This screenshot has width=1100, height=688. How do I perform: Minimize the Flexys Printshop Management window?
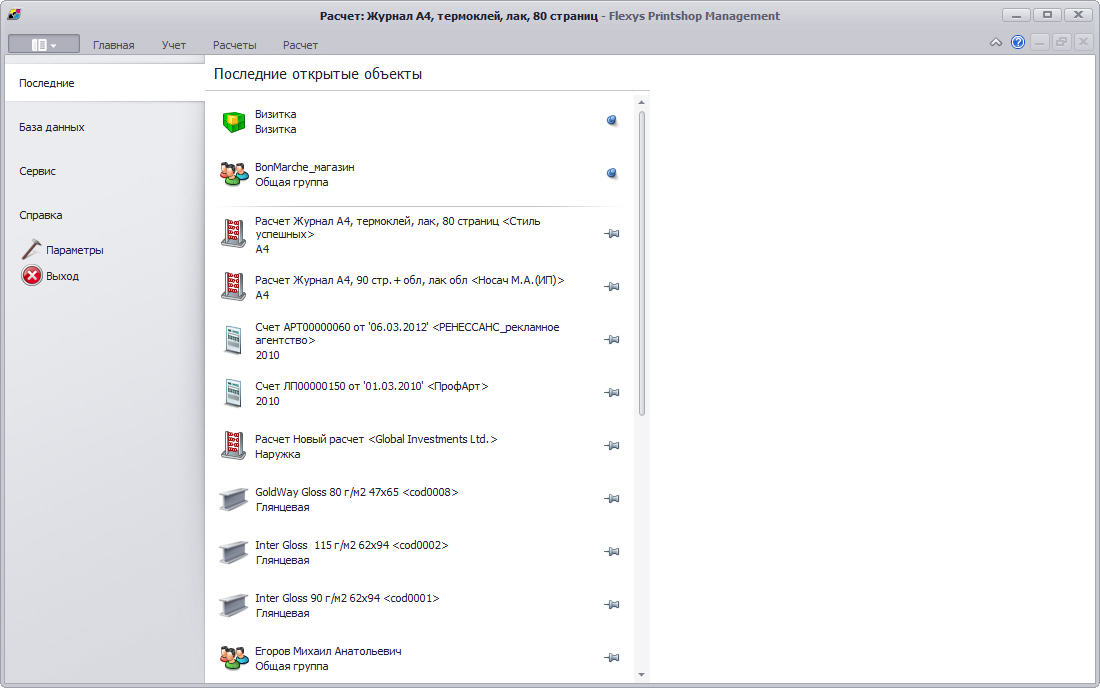(1016, 15)
